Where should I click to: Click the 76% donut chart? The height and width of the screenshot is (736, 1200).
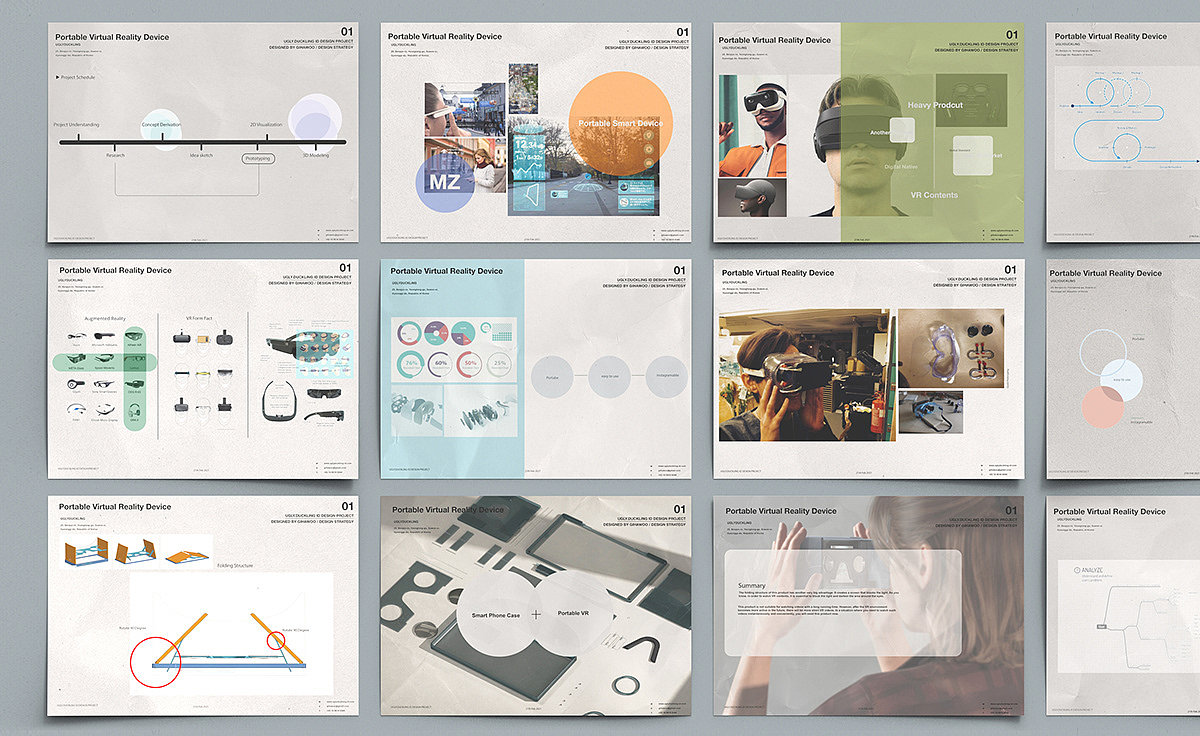click(410, 363)
